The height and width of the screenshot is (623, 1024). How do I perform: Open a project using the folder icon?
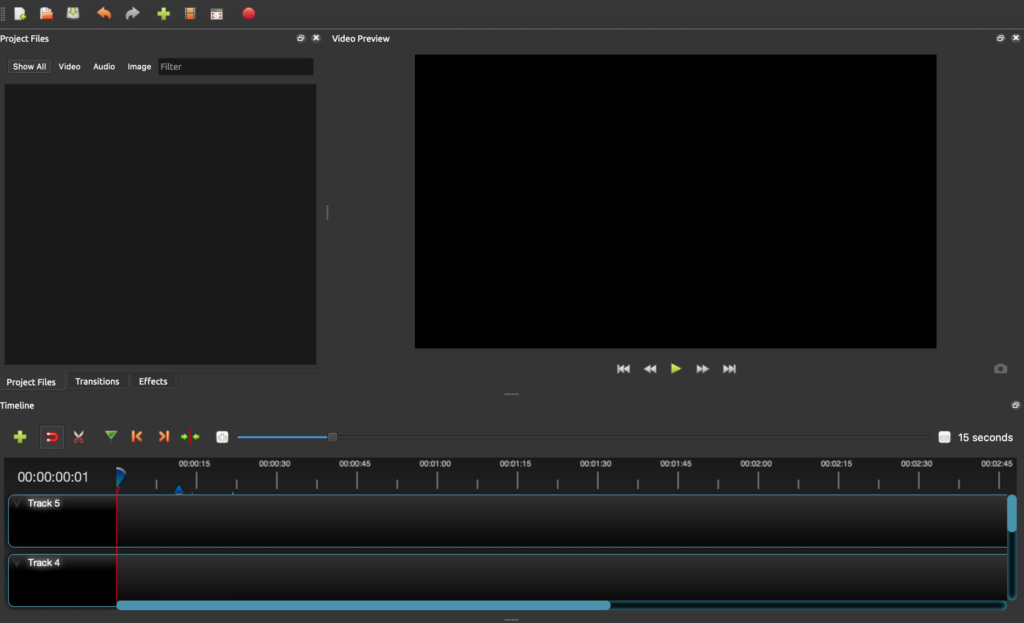coord(46,13)
